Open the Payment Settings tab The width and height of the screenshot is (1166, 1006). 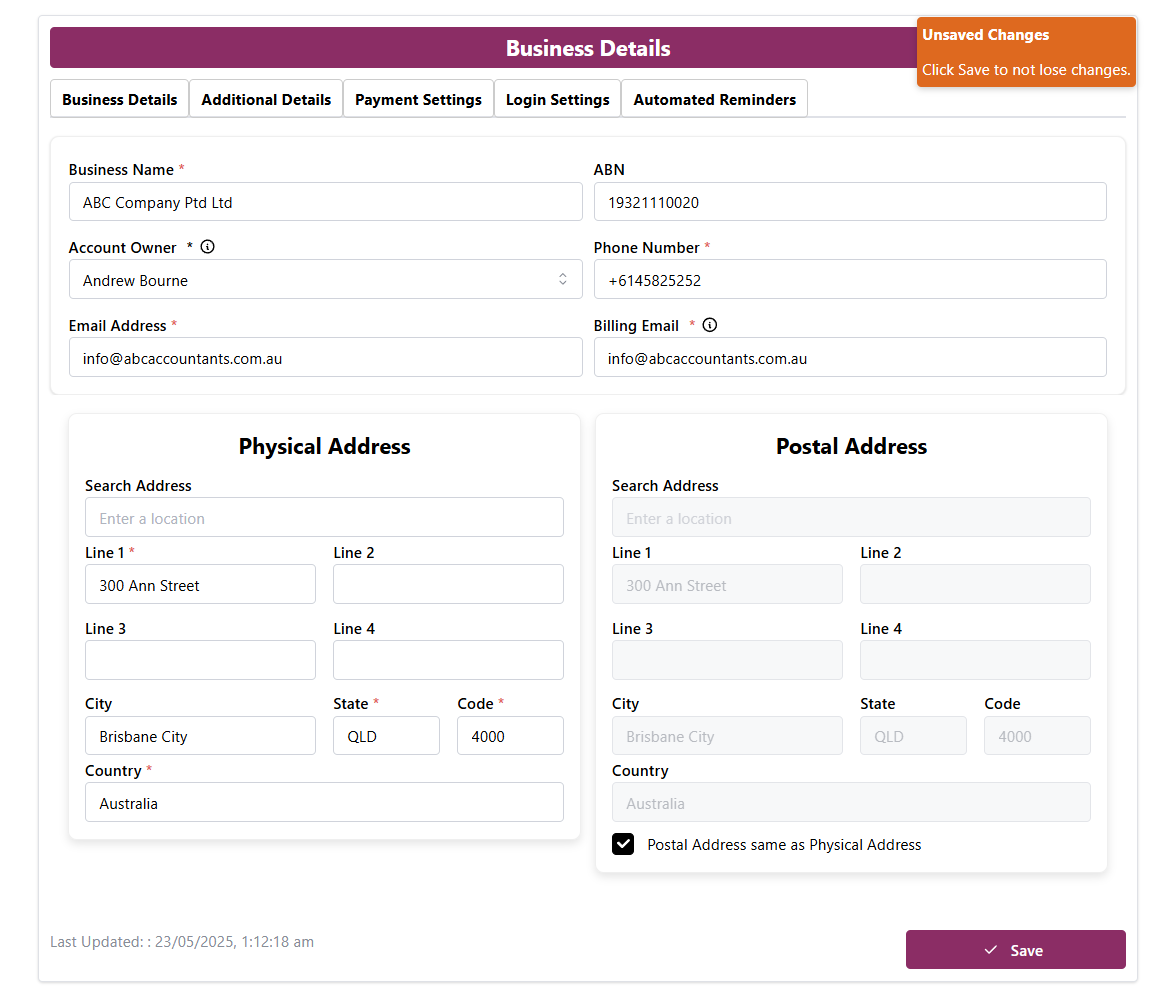click(418, 100)
